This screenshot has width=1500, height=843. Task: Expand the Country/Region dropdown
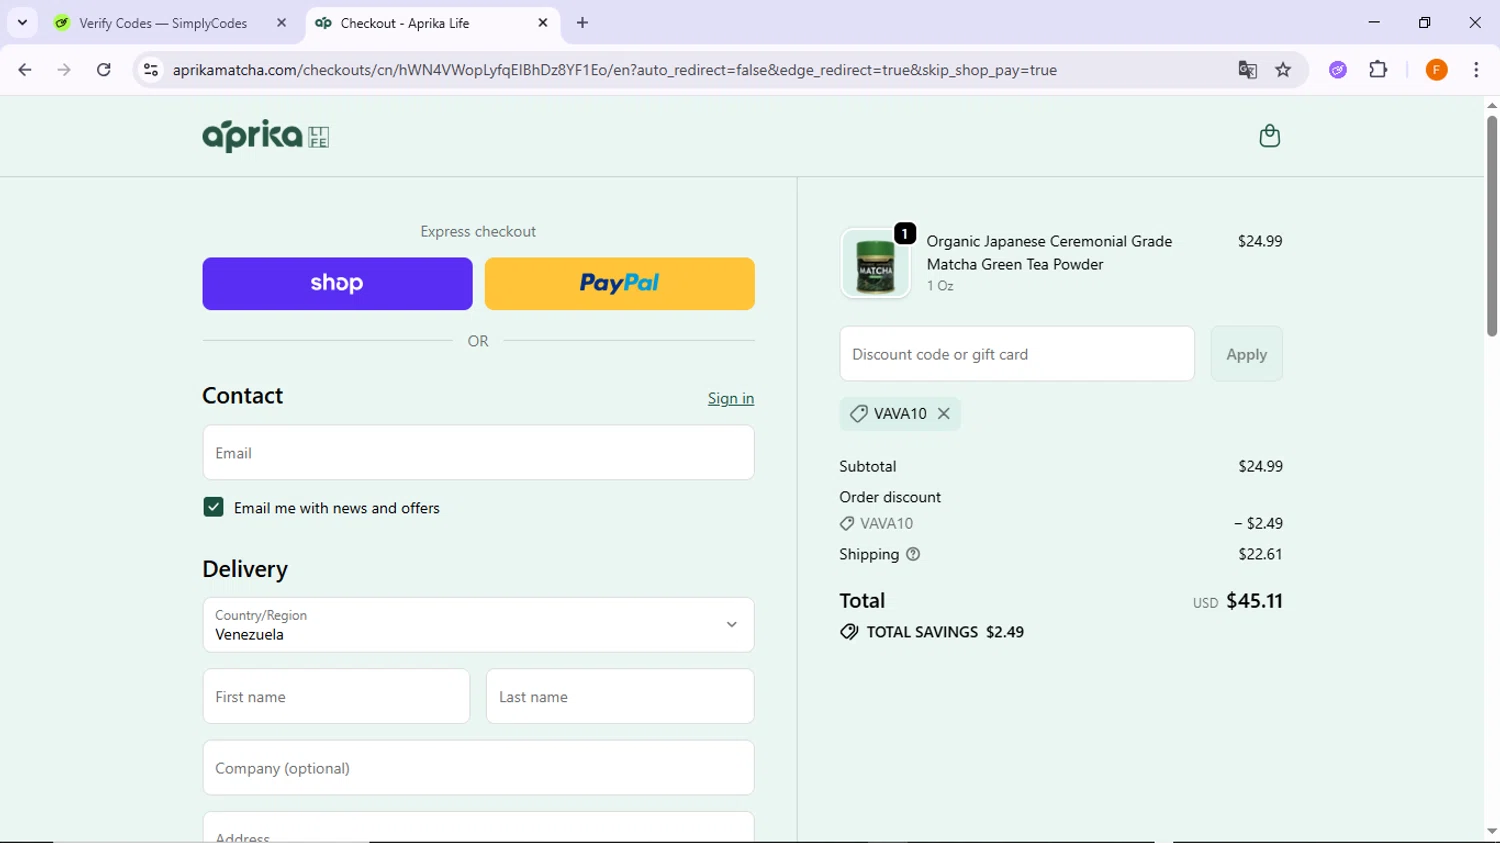[478, 625]
